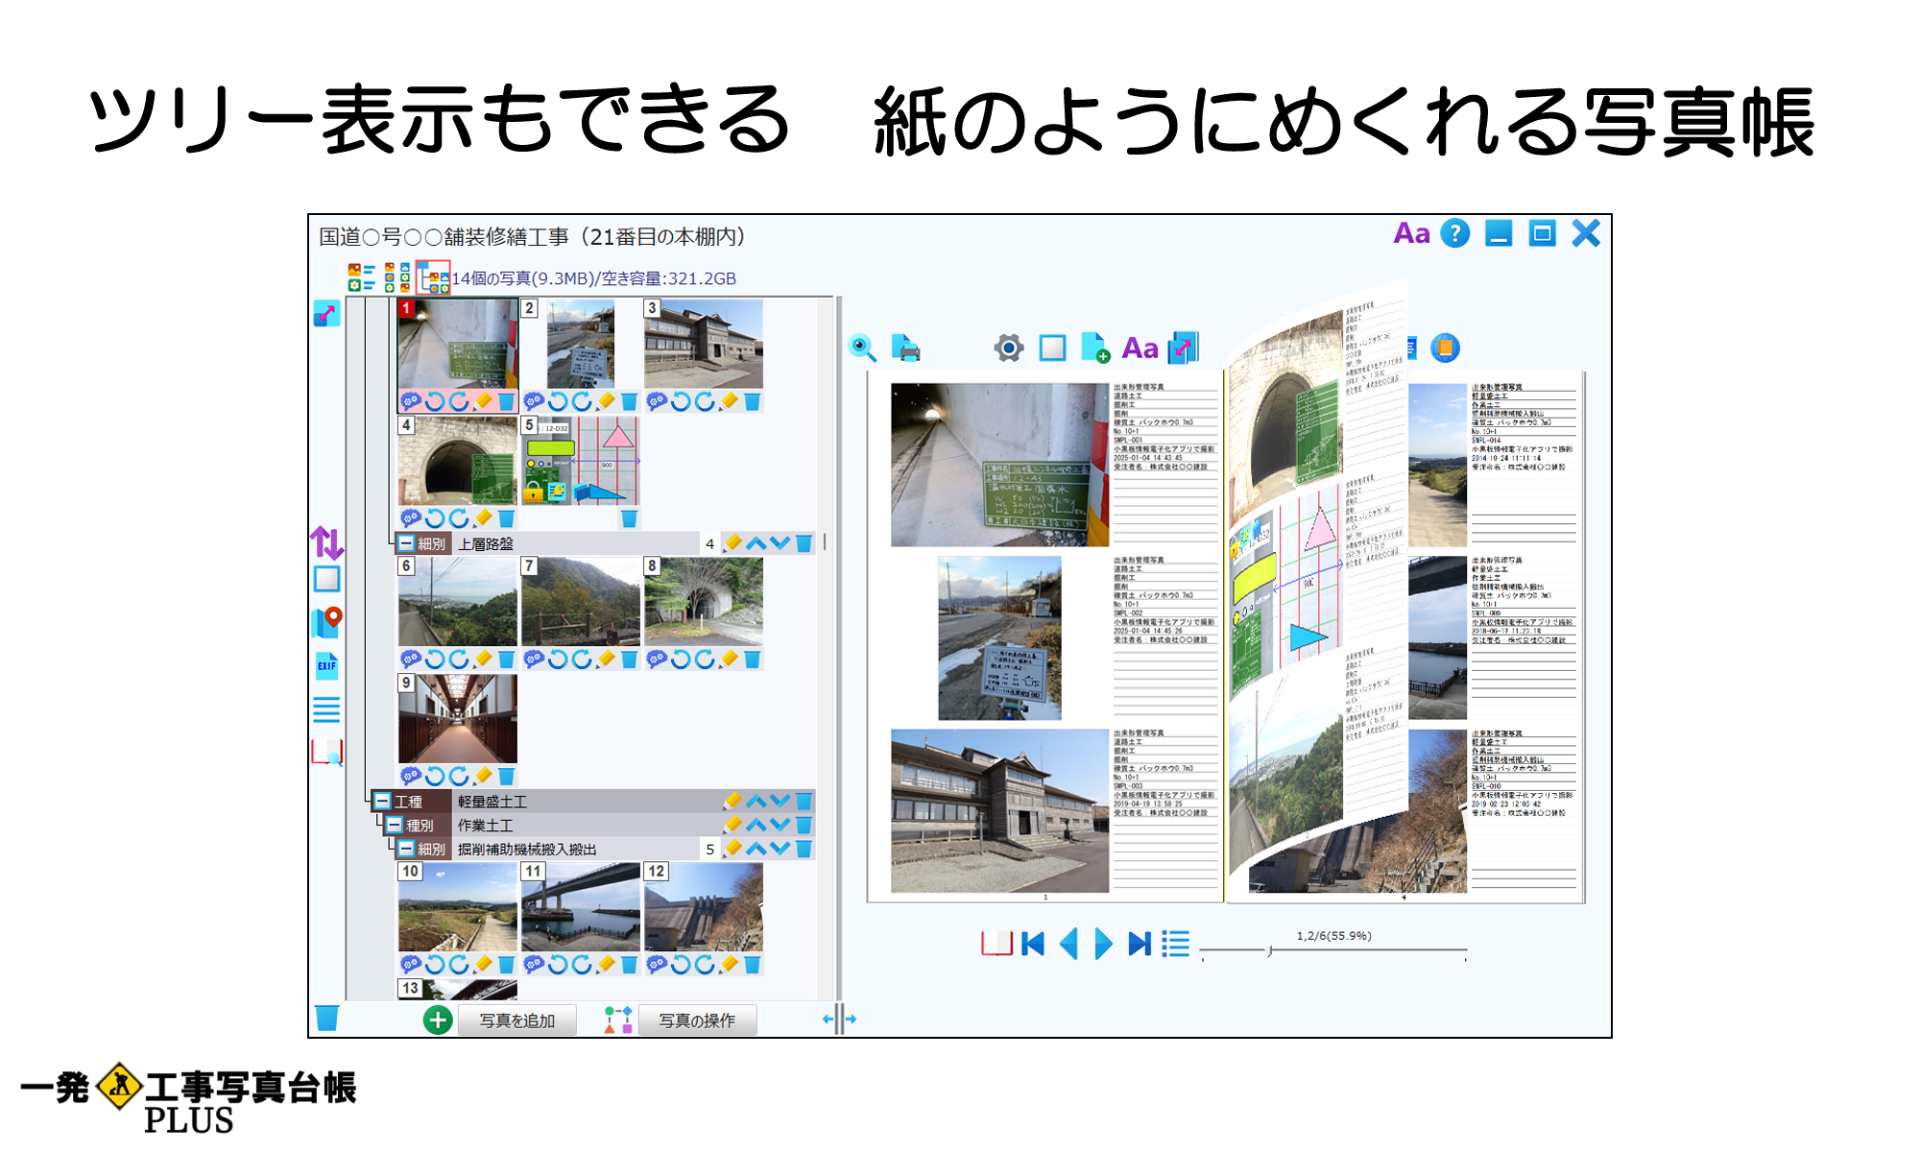Collapse the 上層路盤 細別 node

click(x=406, y=542)
